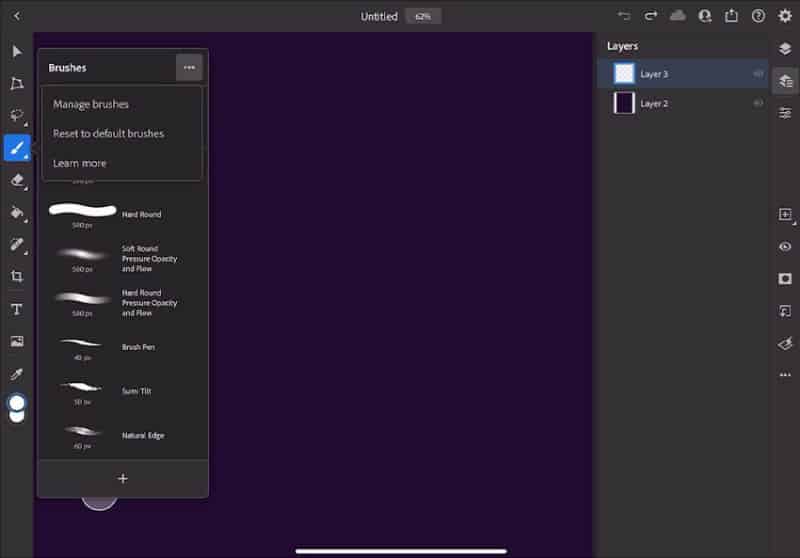Select the Paint Bucket fill tool
800x558 pixels.
click(x=17, y=212)
